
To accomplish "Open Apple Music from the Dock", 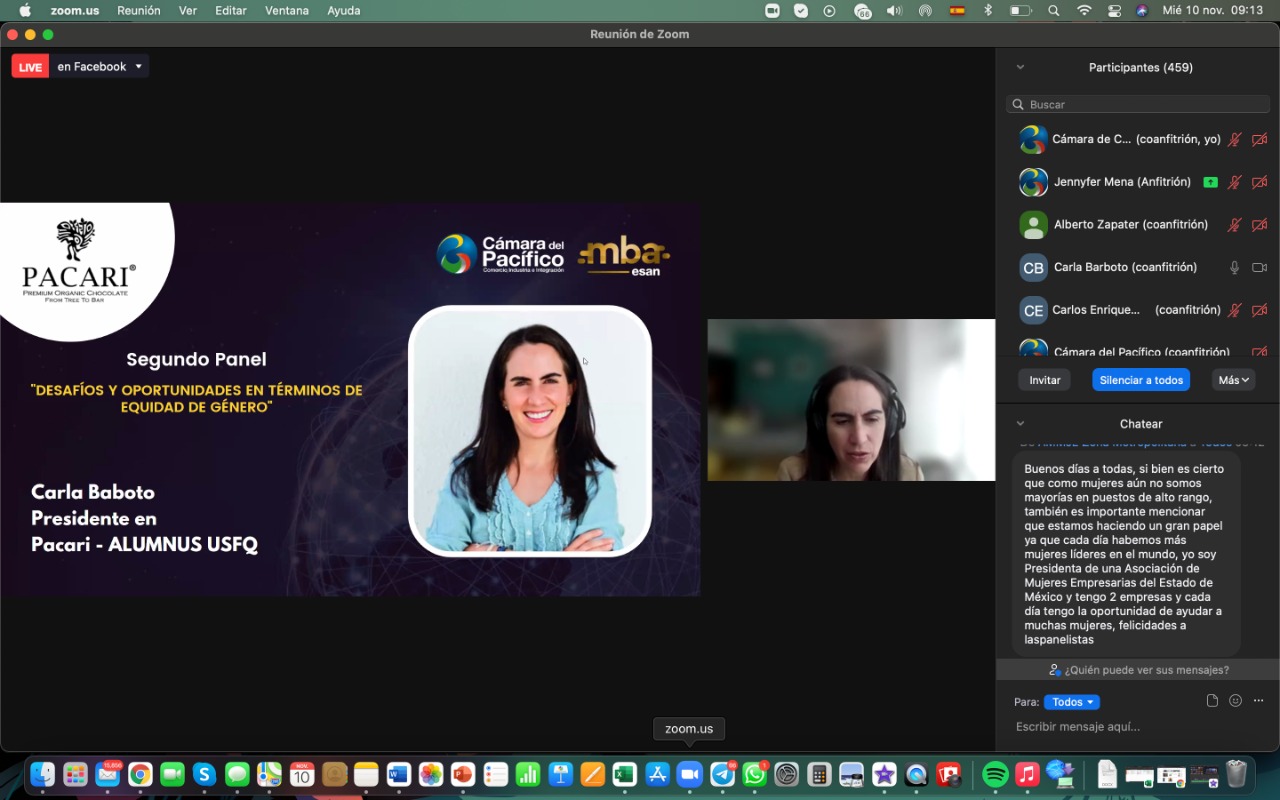I will click(x=1027, y=774).
